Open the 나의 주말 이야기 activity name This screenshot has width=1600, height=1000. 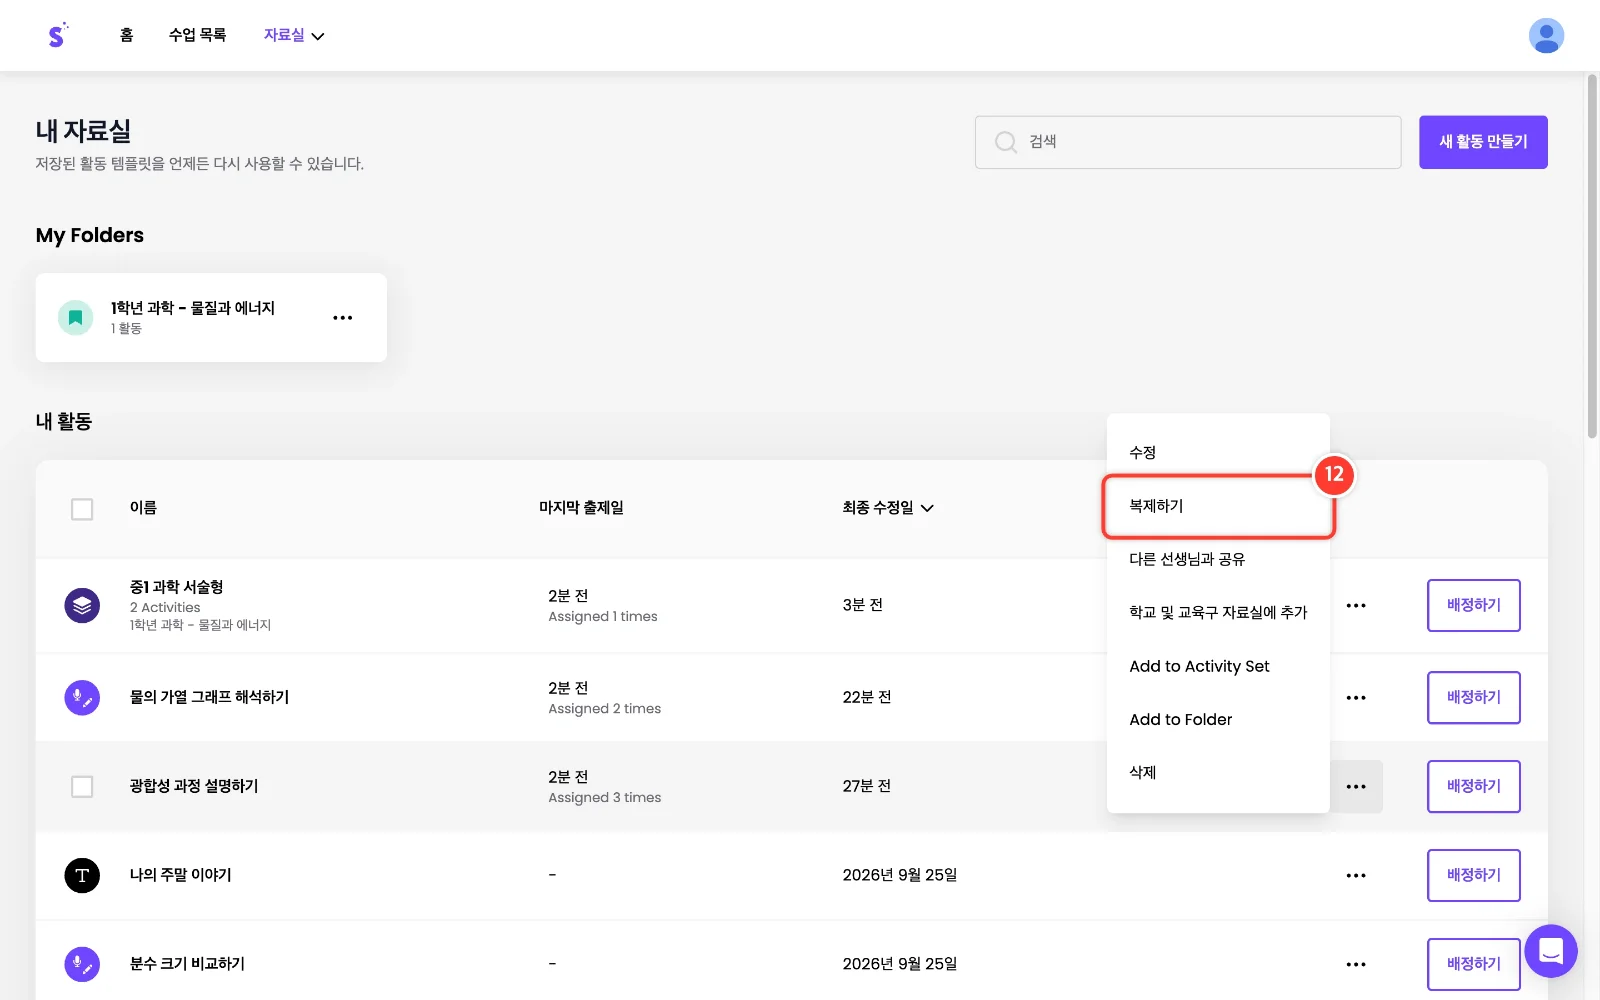pyautogui.click(x=180, y=875)
